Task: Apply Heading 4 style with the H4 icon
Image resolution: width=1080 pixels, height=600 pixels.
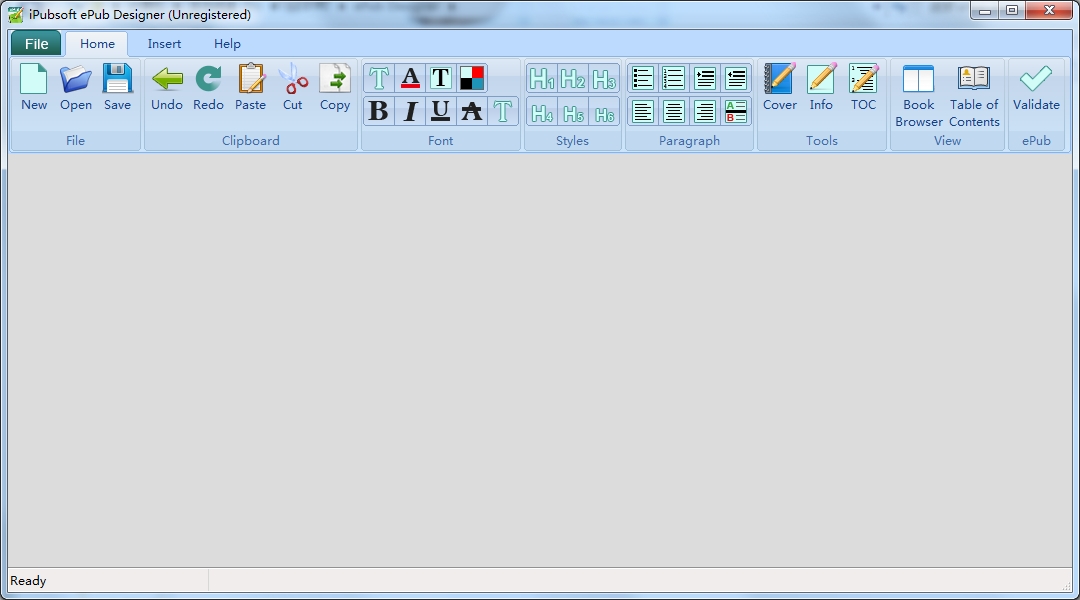Action: [542, 112]
